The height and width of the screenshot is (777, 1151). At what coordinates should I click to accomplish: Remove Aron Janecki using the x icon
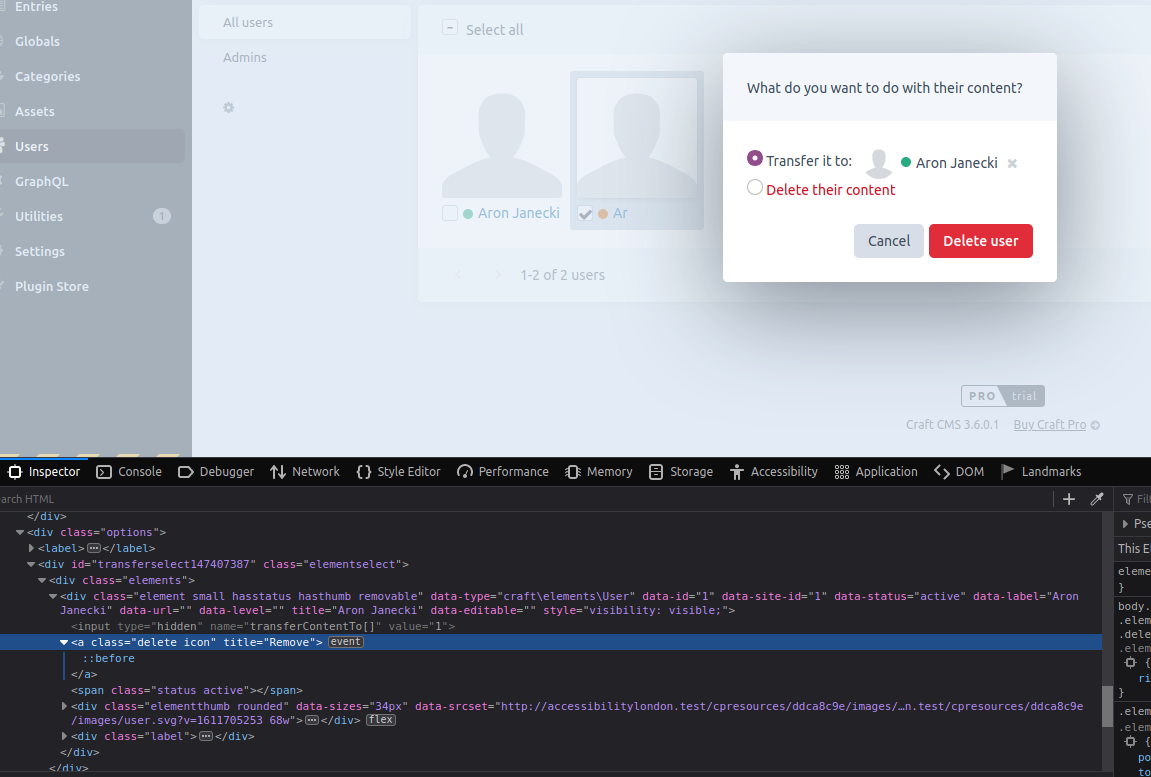(1011, 162)
